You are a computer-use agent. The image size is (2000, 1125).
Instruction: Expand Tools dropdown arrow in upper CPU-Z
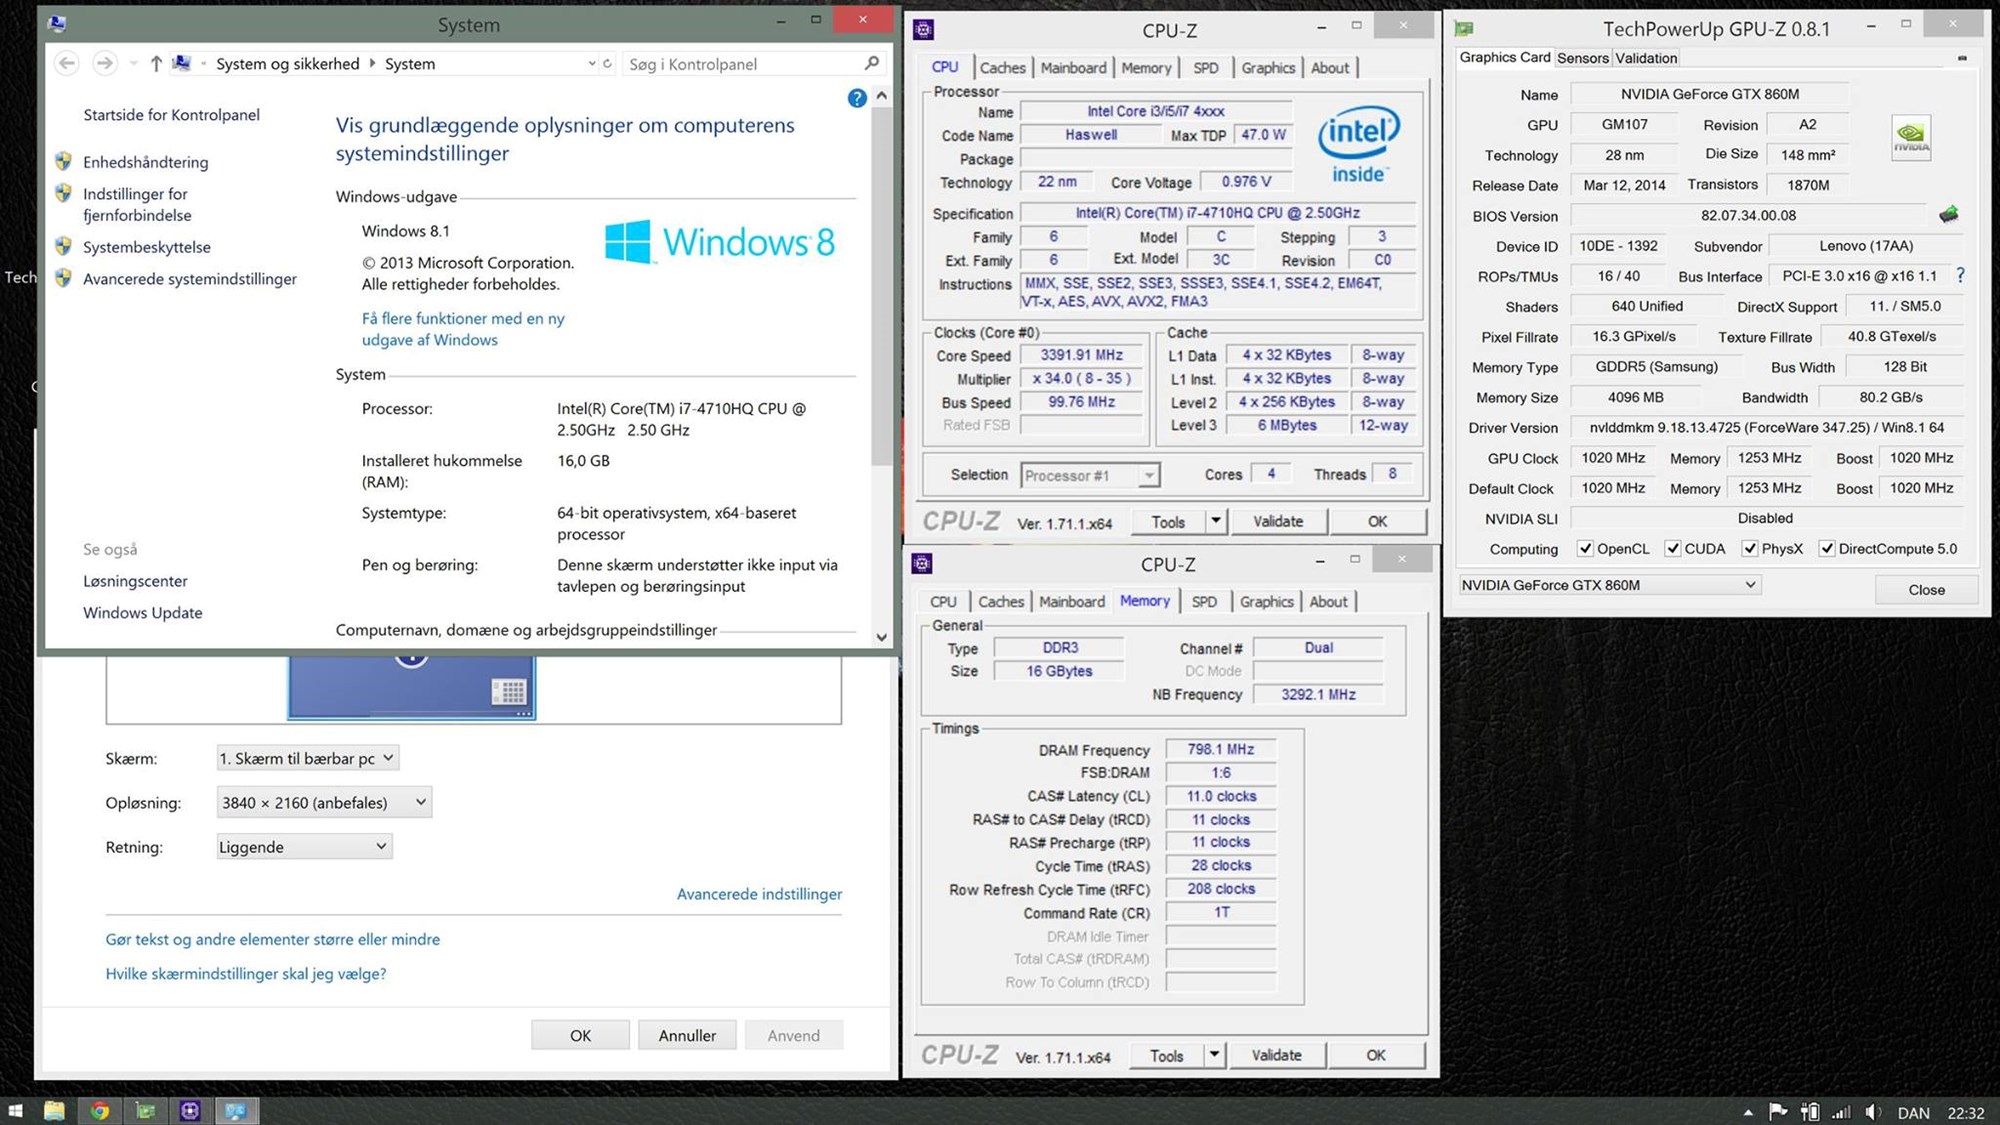[1215, 521]
